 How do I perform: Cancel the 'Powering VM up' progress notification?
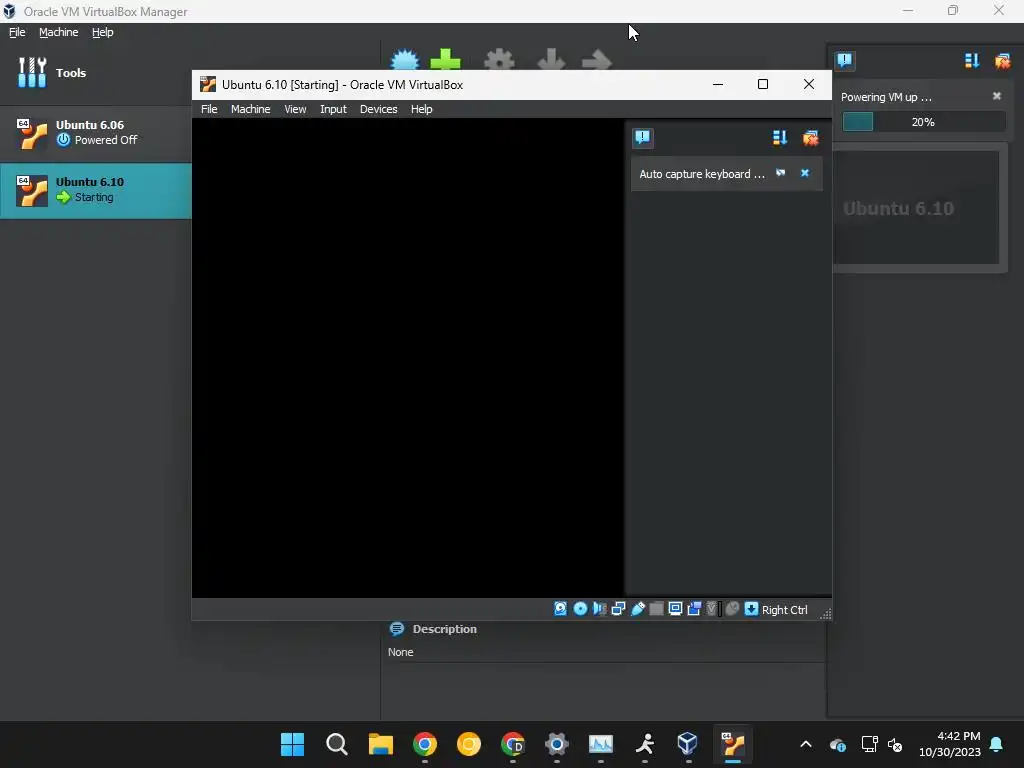tap(997, 96)
